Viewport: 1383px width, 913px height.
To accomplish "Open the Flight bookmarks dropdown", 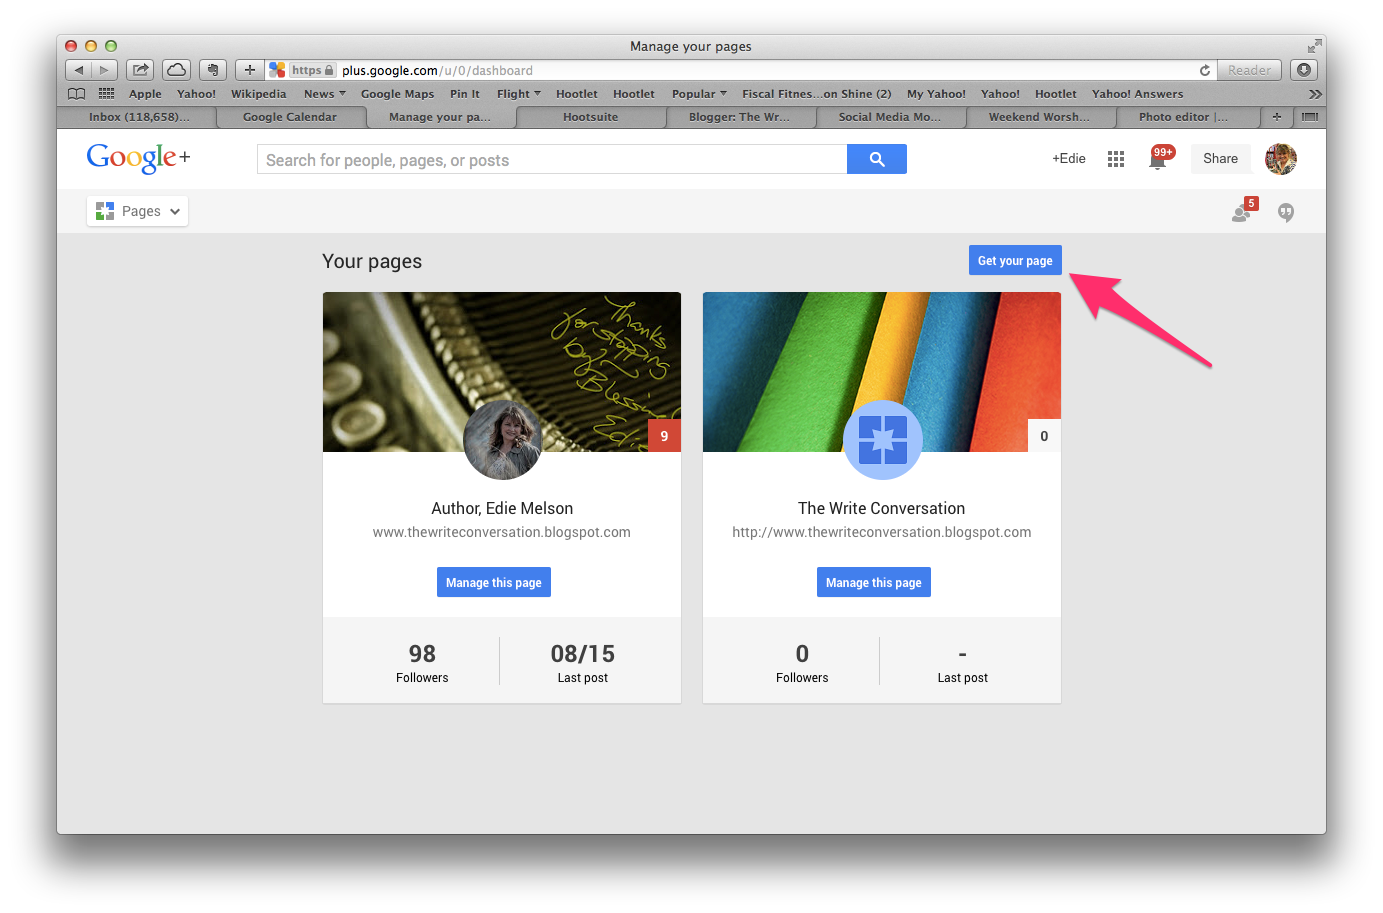I will (518, 94).
